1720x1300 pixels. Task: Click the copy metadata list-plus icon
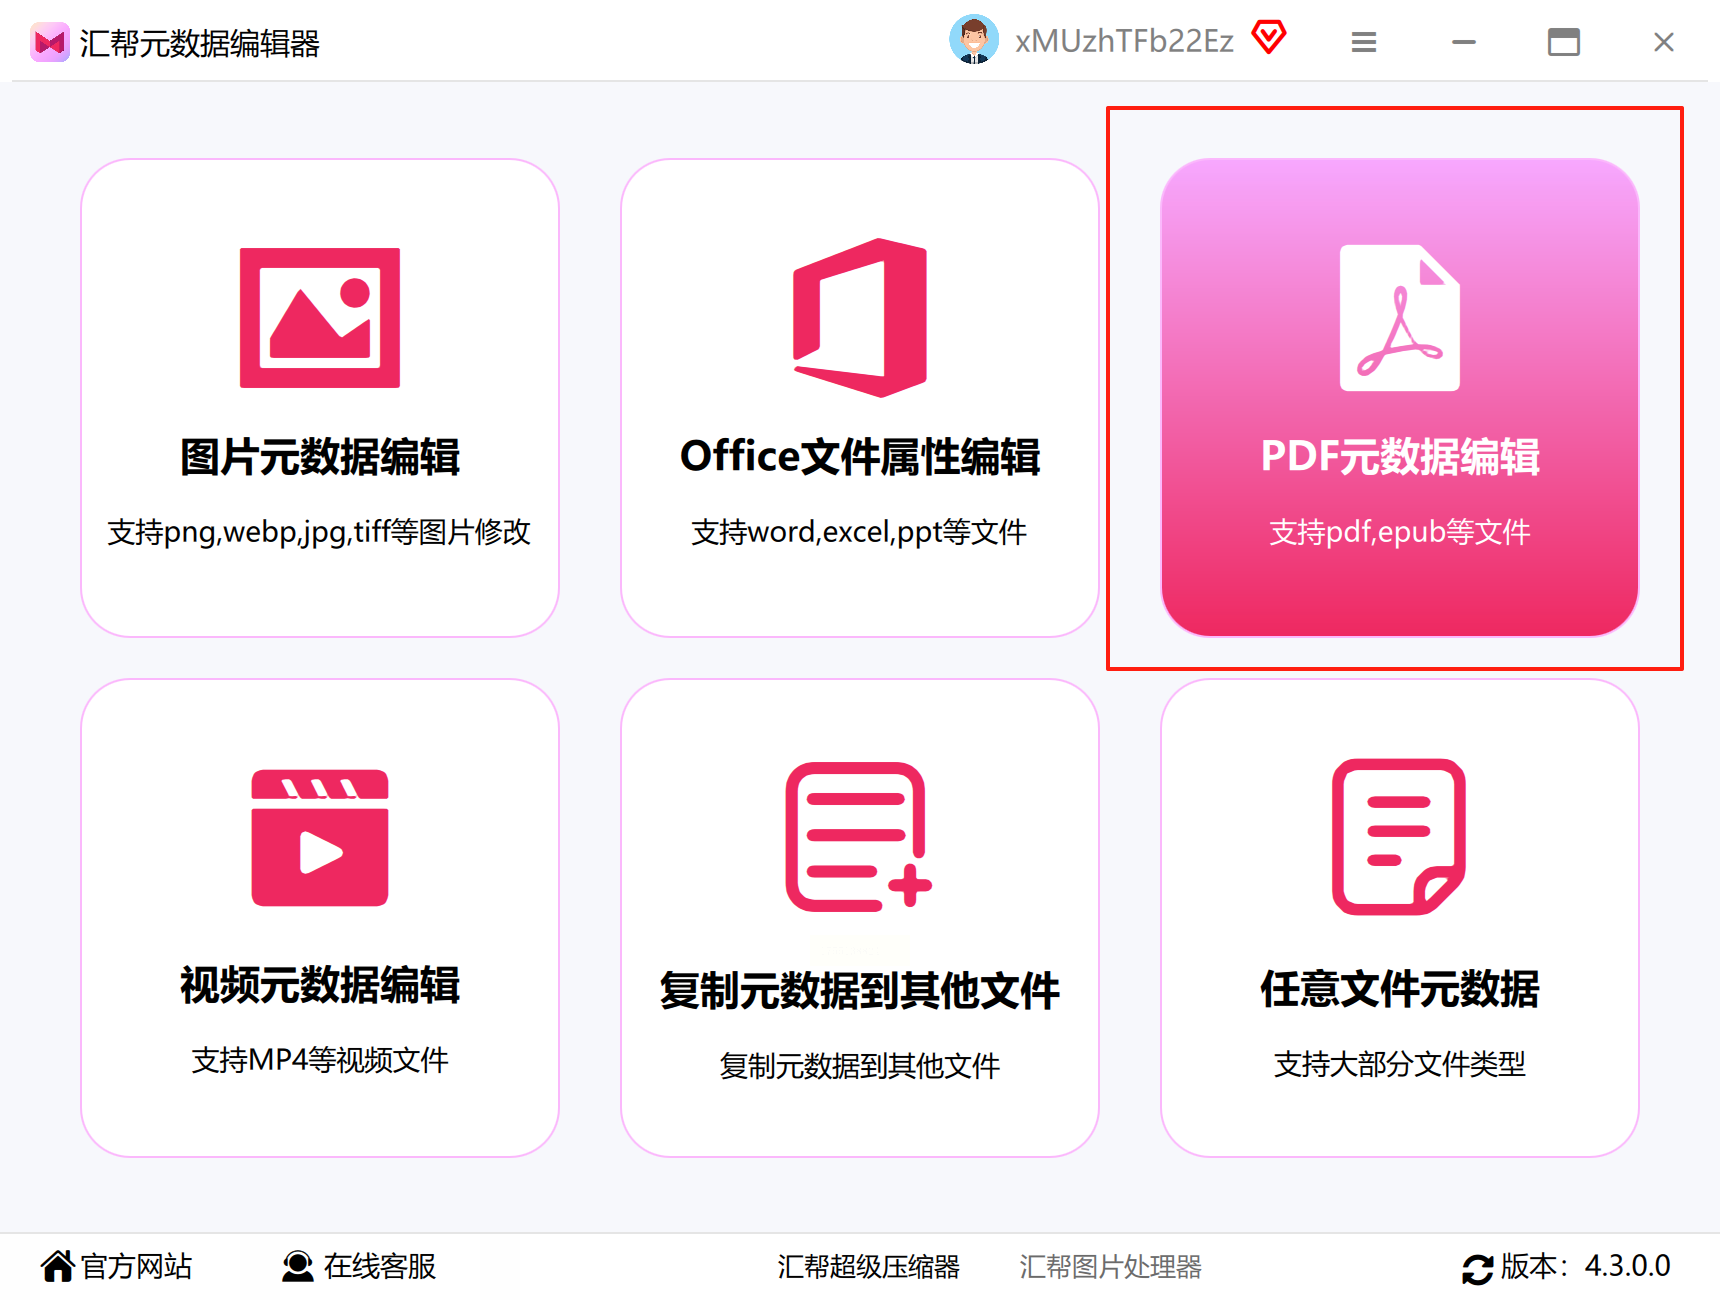pos(859,837)
